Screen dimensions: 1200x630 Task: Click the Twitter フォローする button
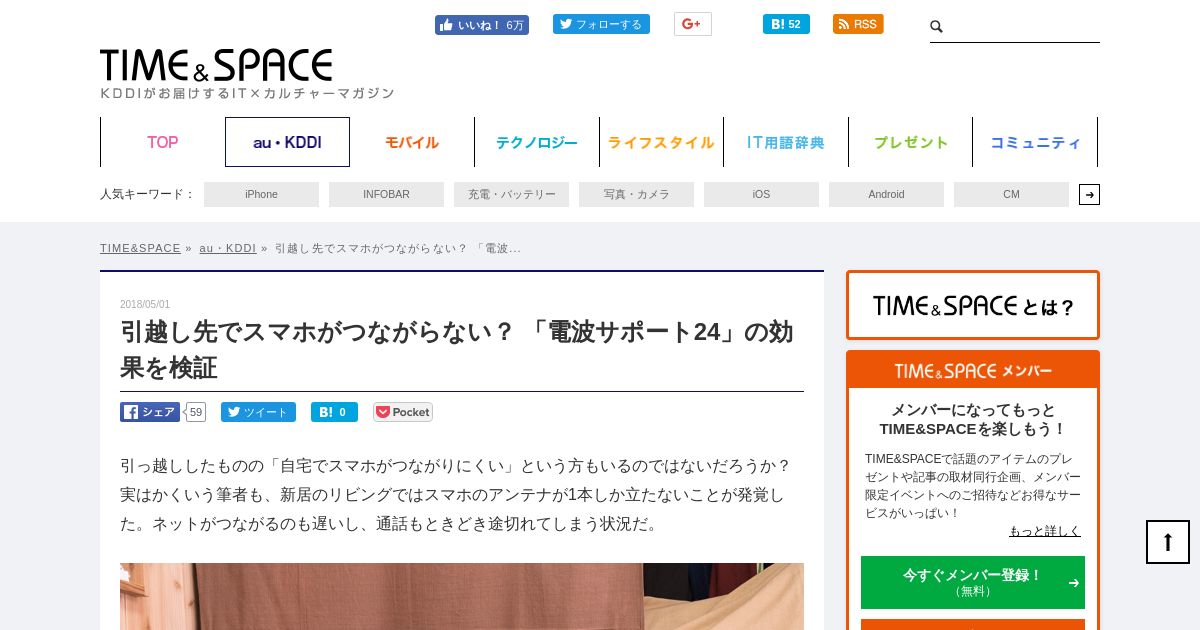[601, 24]
